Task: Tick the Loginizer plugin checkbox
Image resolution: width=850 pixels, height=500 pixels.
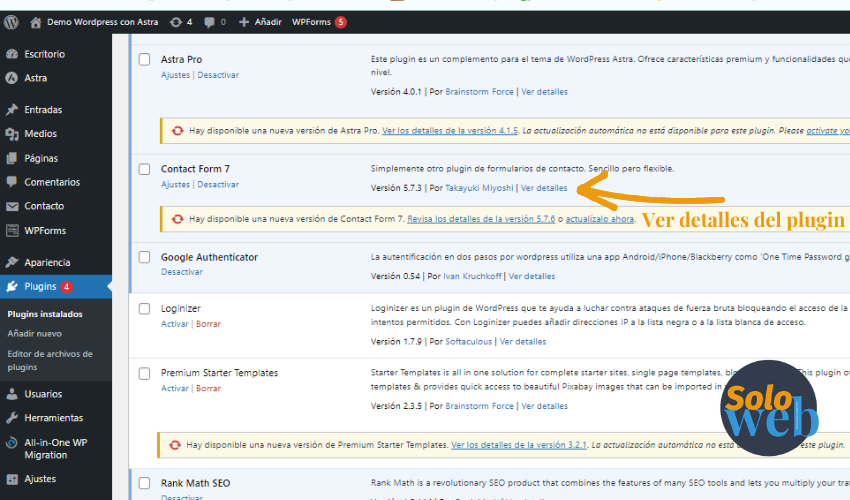Action: point(144,309)
